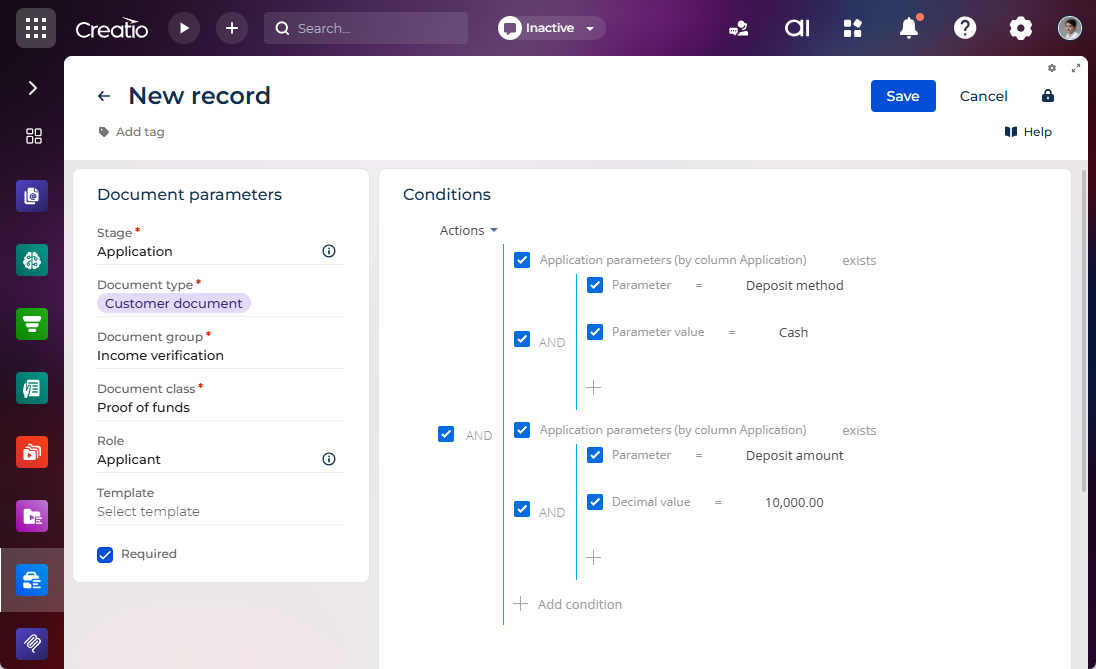This screenshot has width=1096, height=669.
Task: Click Add tag
Action: [132, 132]
